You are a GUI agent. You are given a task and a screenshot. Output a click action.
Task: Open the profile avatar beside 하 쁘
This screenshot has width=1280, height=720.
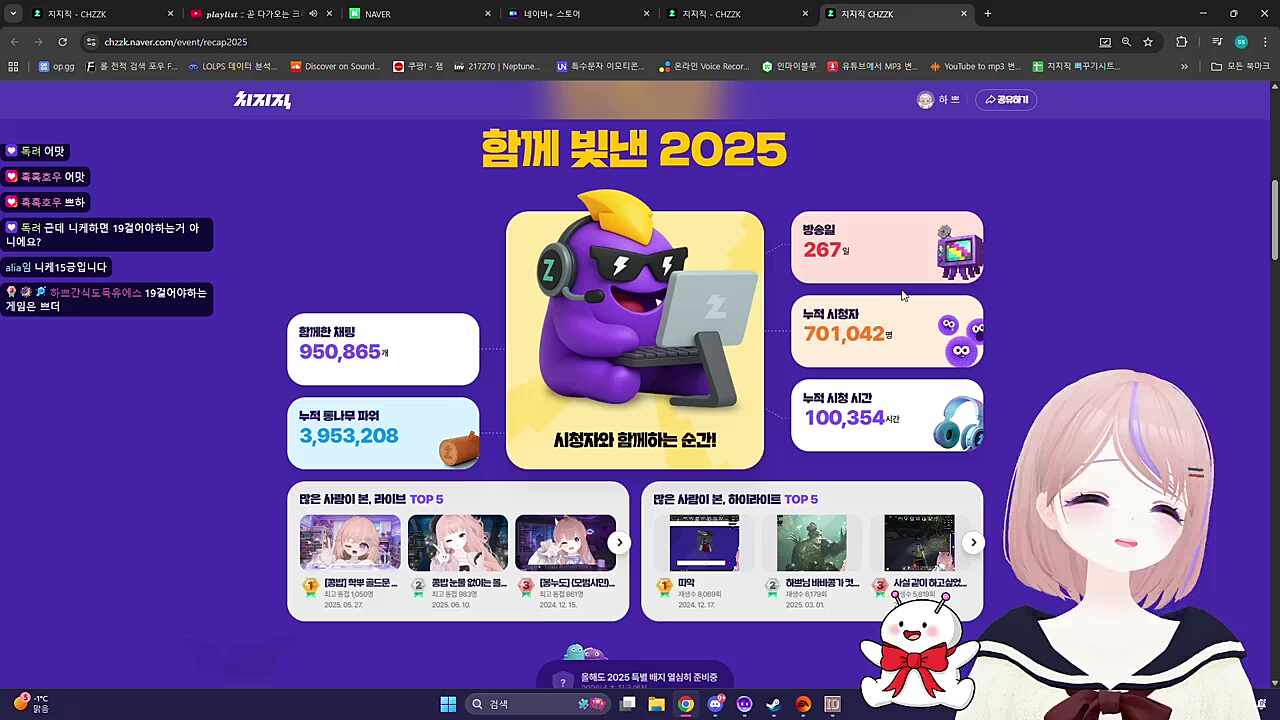[x=925, y=99]
